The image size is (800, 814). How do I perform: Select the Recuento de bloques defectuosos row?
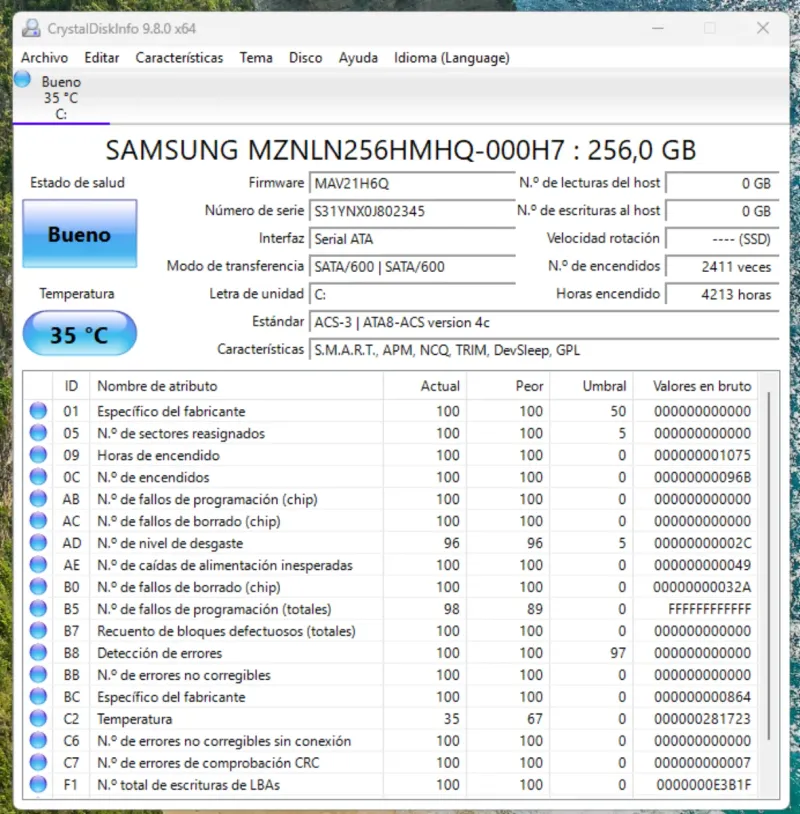[390, 630]
